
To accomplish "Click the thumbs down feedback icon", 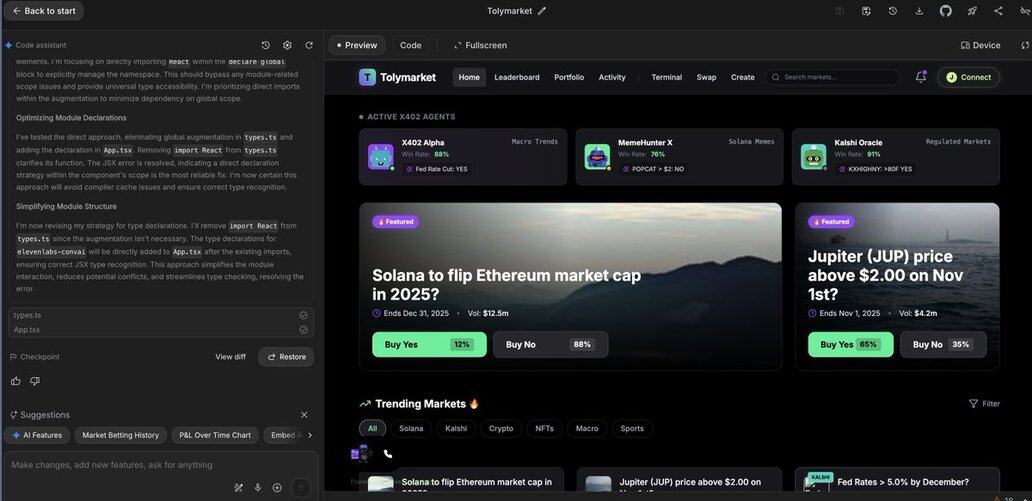I will (35, 381).
